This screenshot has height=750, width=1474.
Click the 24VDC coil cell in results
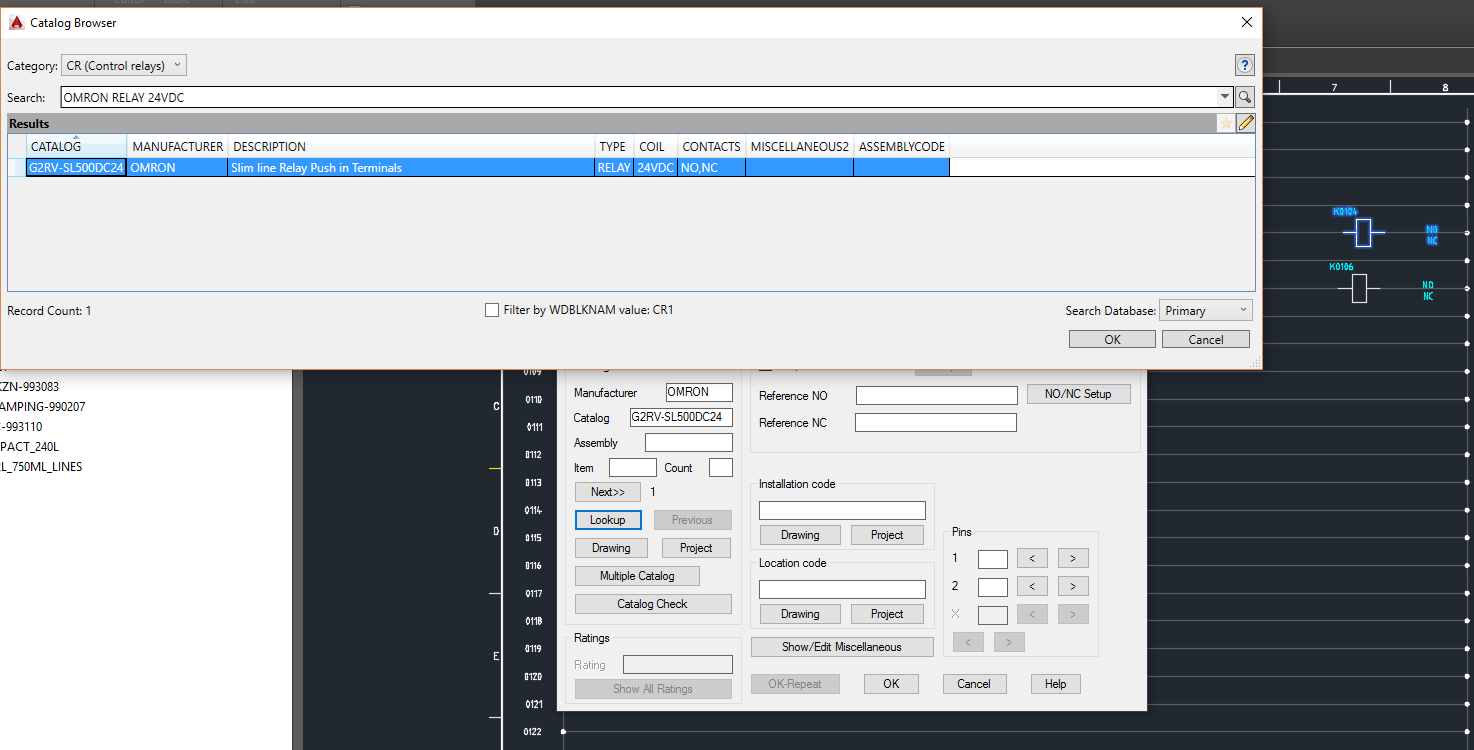(656, 168)
